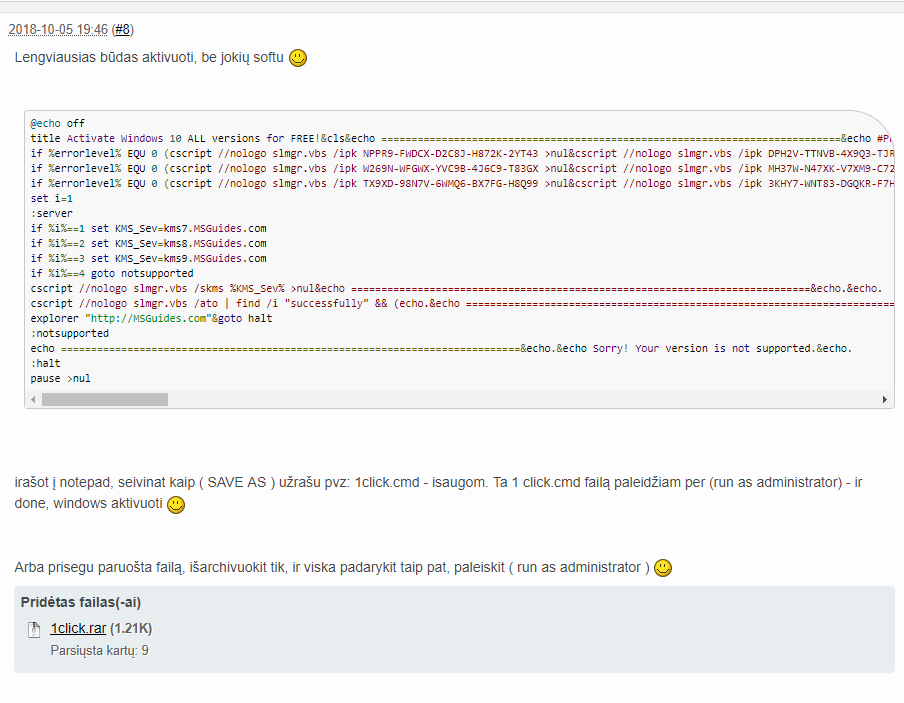Click the 'Sorry! Your version is not supported' text
The height and width of the screenshot is (703, 904).
pos(702,348)
